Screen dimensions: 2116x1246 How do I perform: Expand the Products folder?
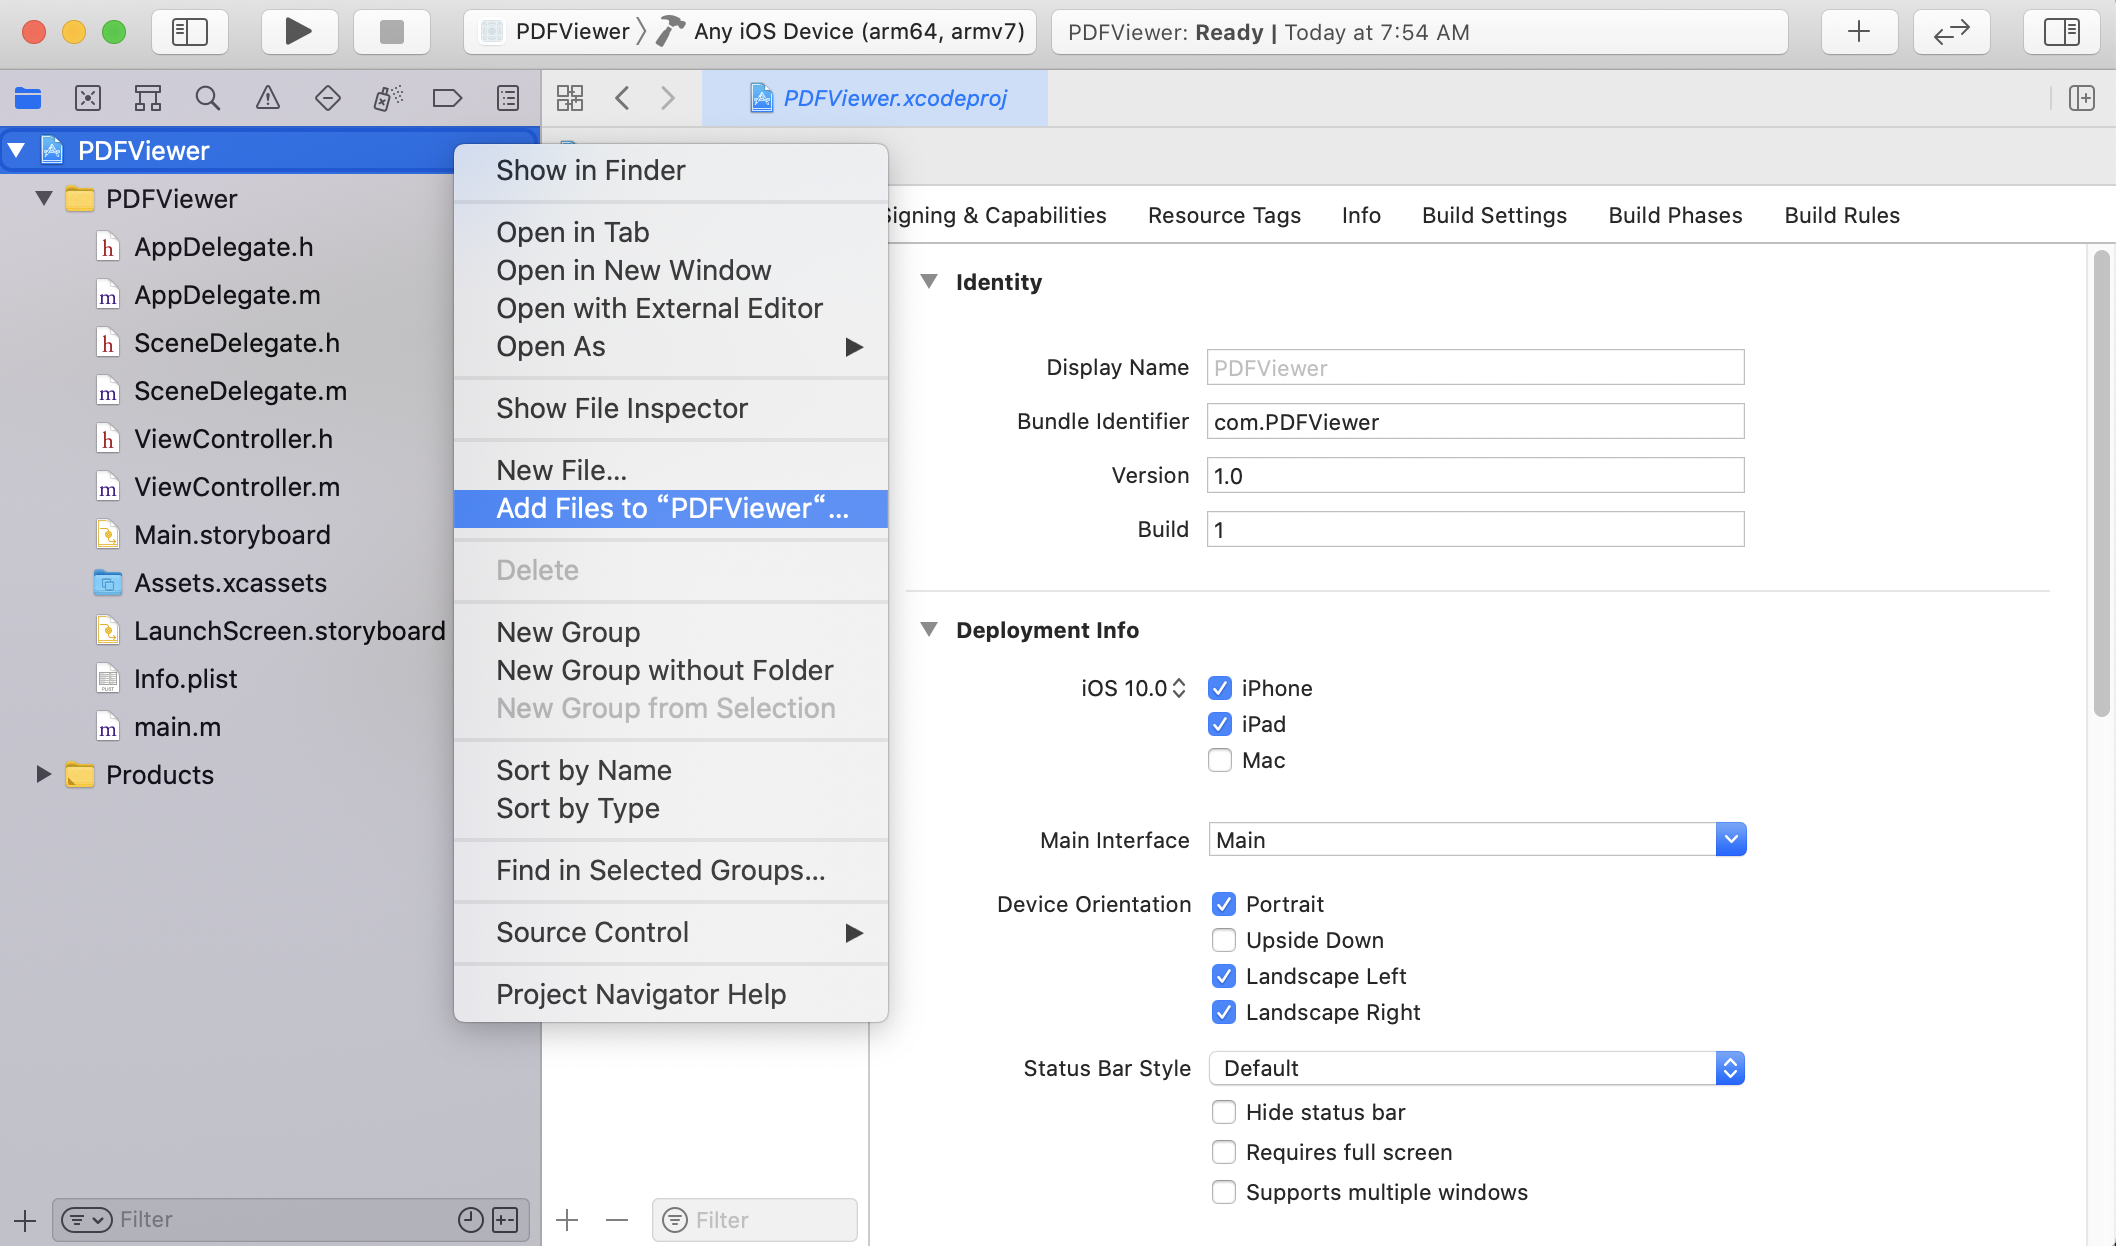click(x=43, y=774)
